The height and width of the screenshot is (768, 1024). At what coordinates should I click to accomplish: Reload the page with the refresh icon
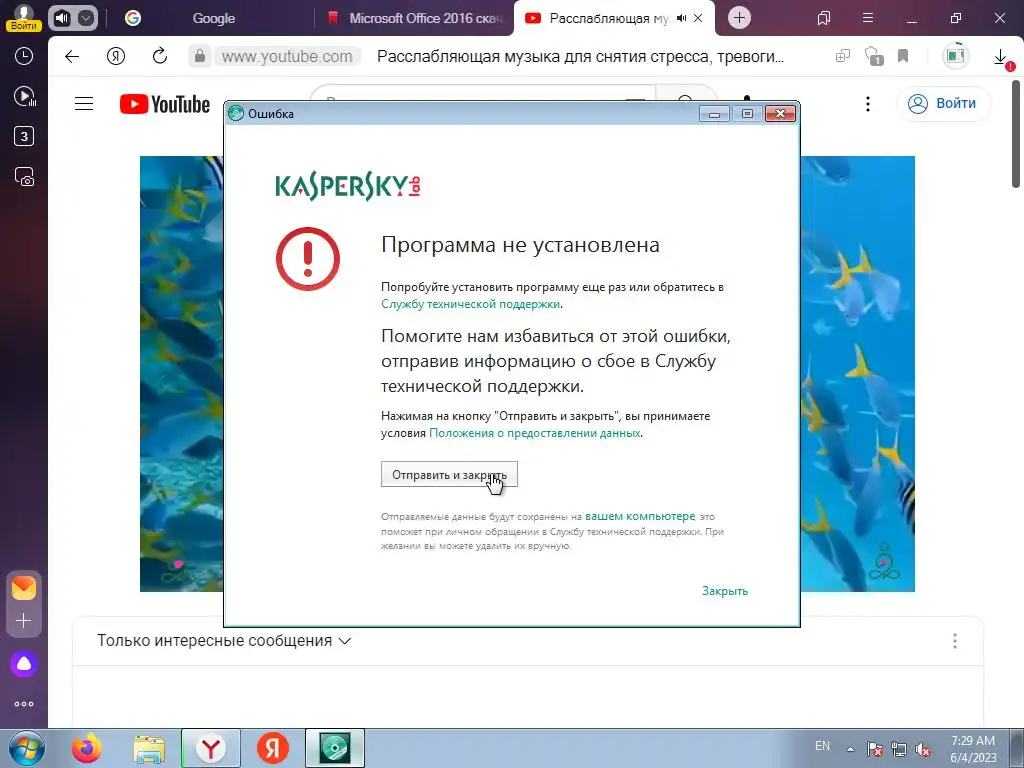click(x=159, y=57)
